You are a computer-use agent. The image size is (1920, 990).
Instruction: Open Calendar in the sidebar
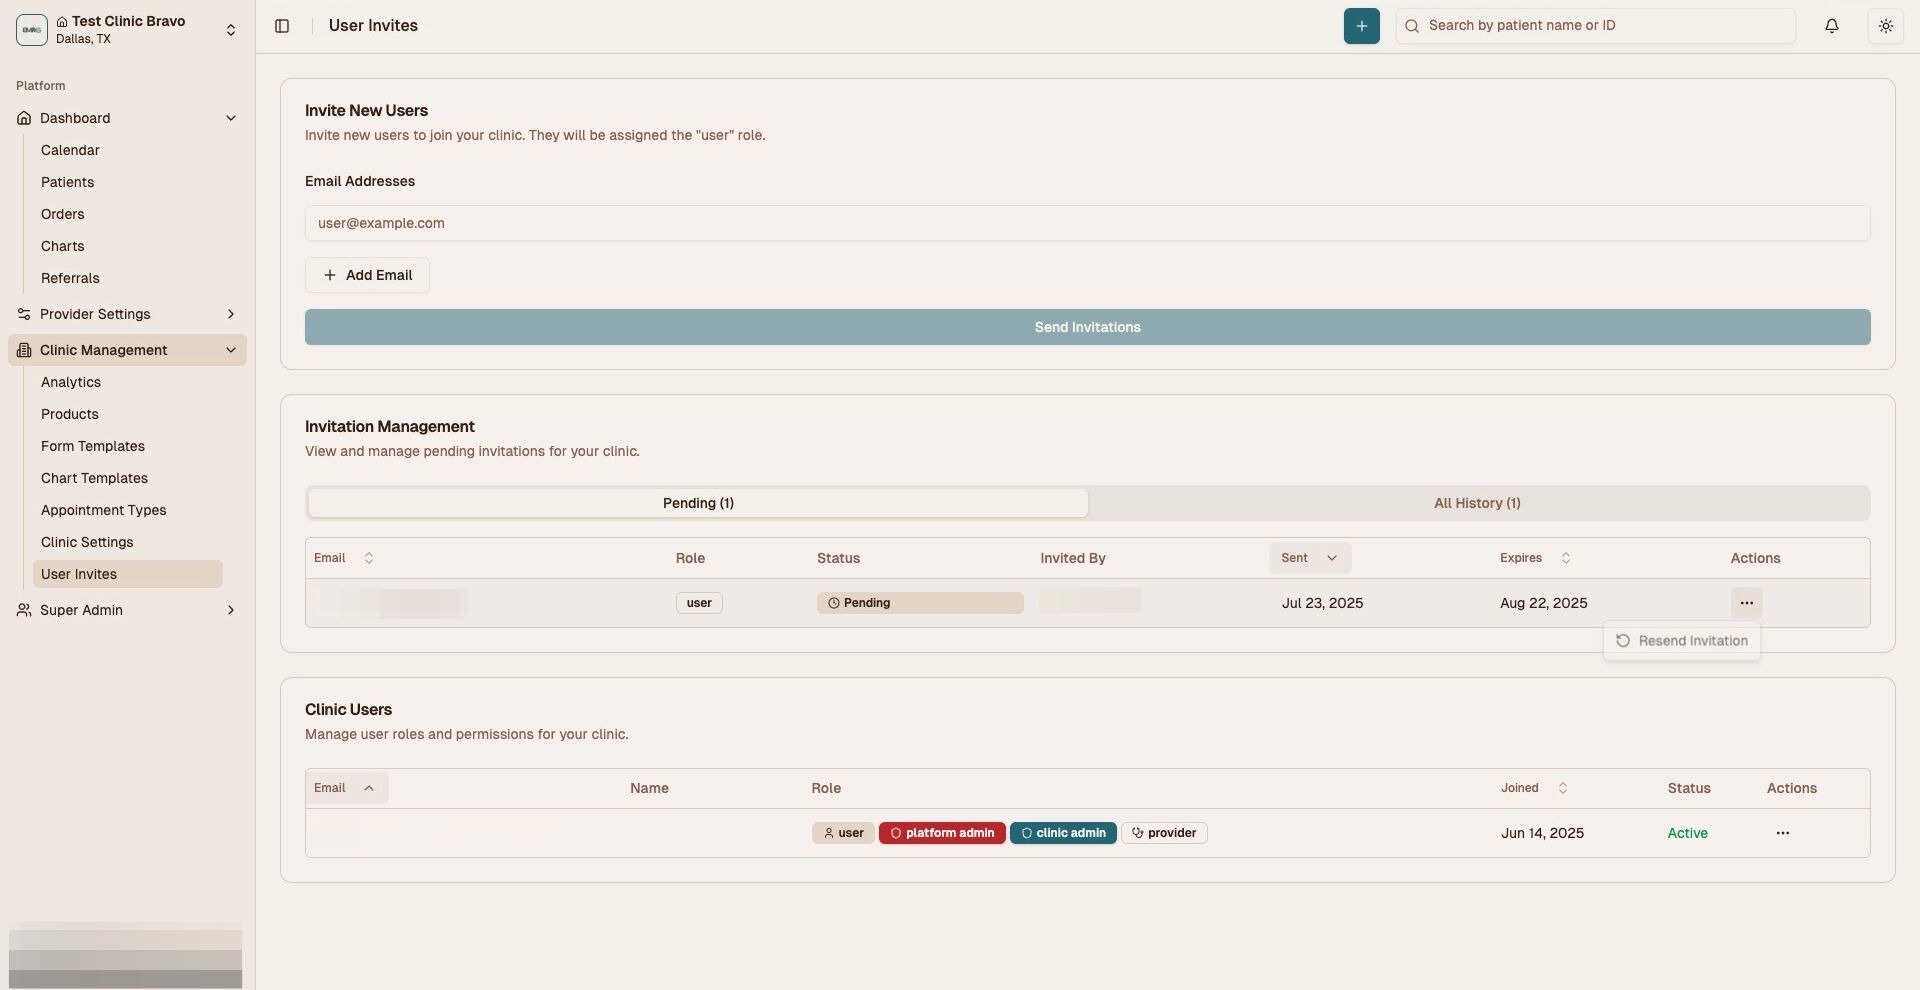(x=70, y=150)
